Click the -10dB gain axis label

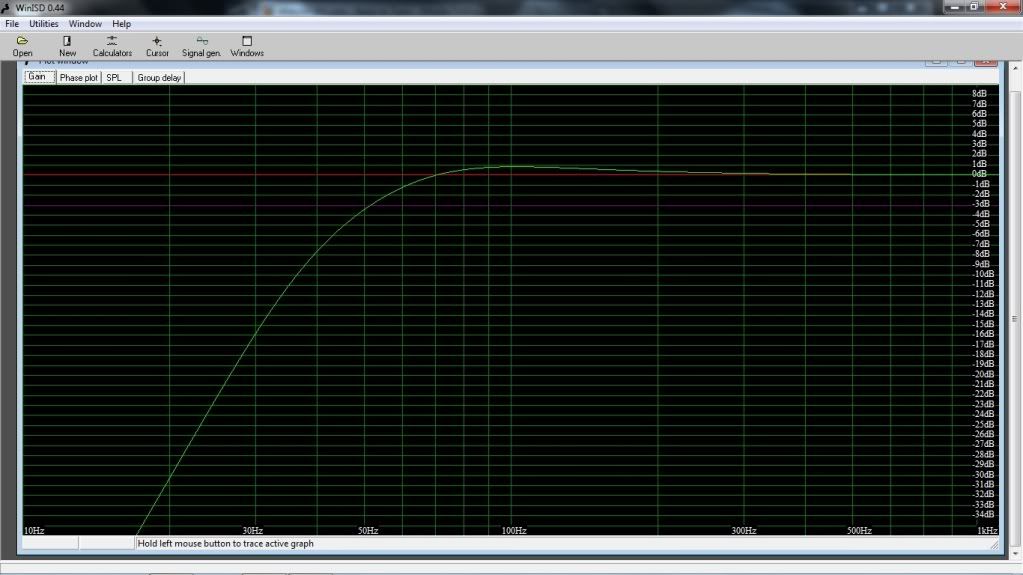tap(983, 273)
